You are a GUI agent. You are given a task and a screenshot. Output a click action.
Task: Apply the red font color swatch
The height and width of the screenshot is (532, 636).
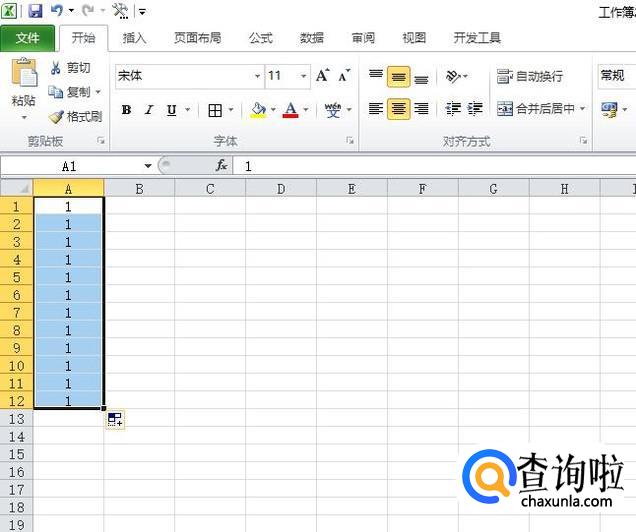(290, 110)
